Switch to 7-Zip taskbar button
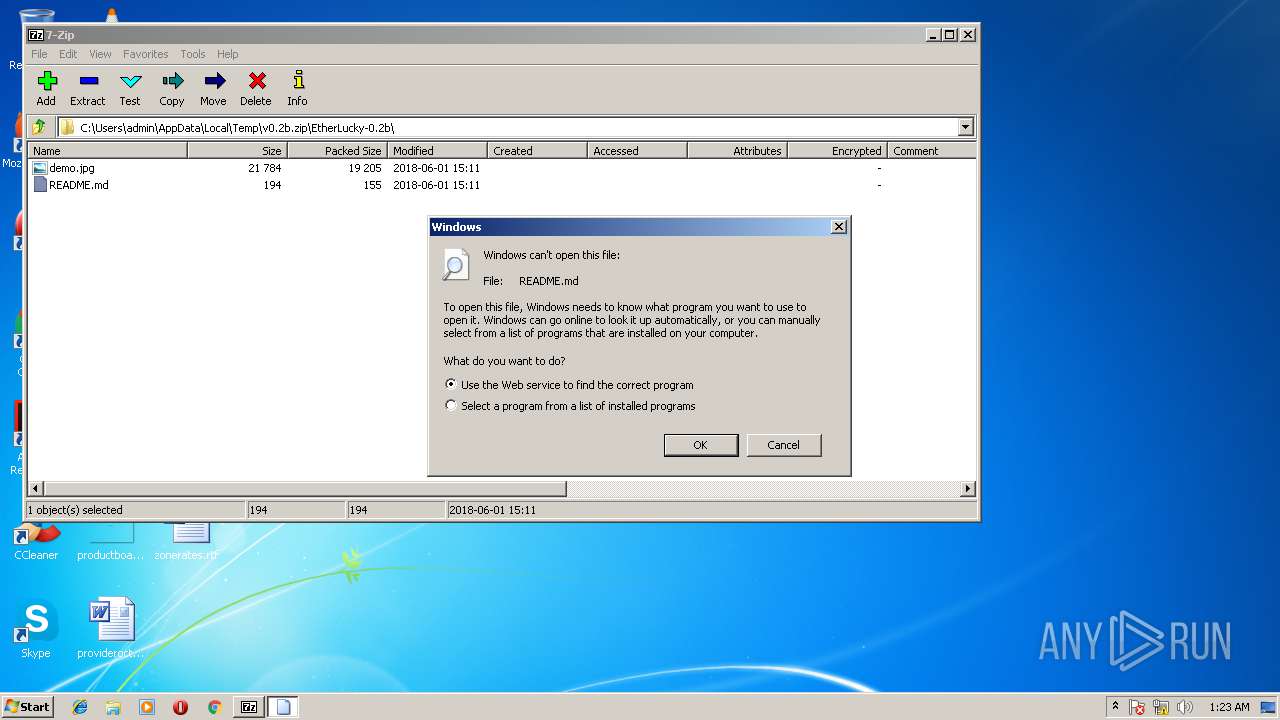The height and width of the screenshot is (720, 1280). 249,707
